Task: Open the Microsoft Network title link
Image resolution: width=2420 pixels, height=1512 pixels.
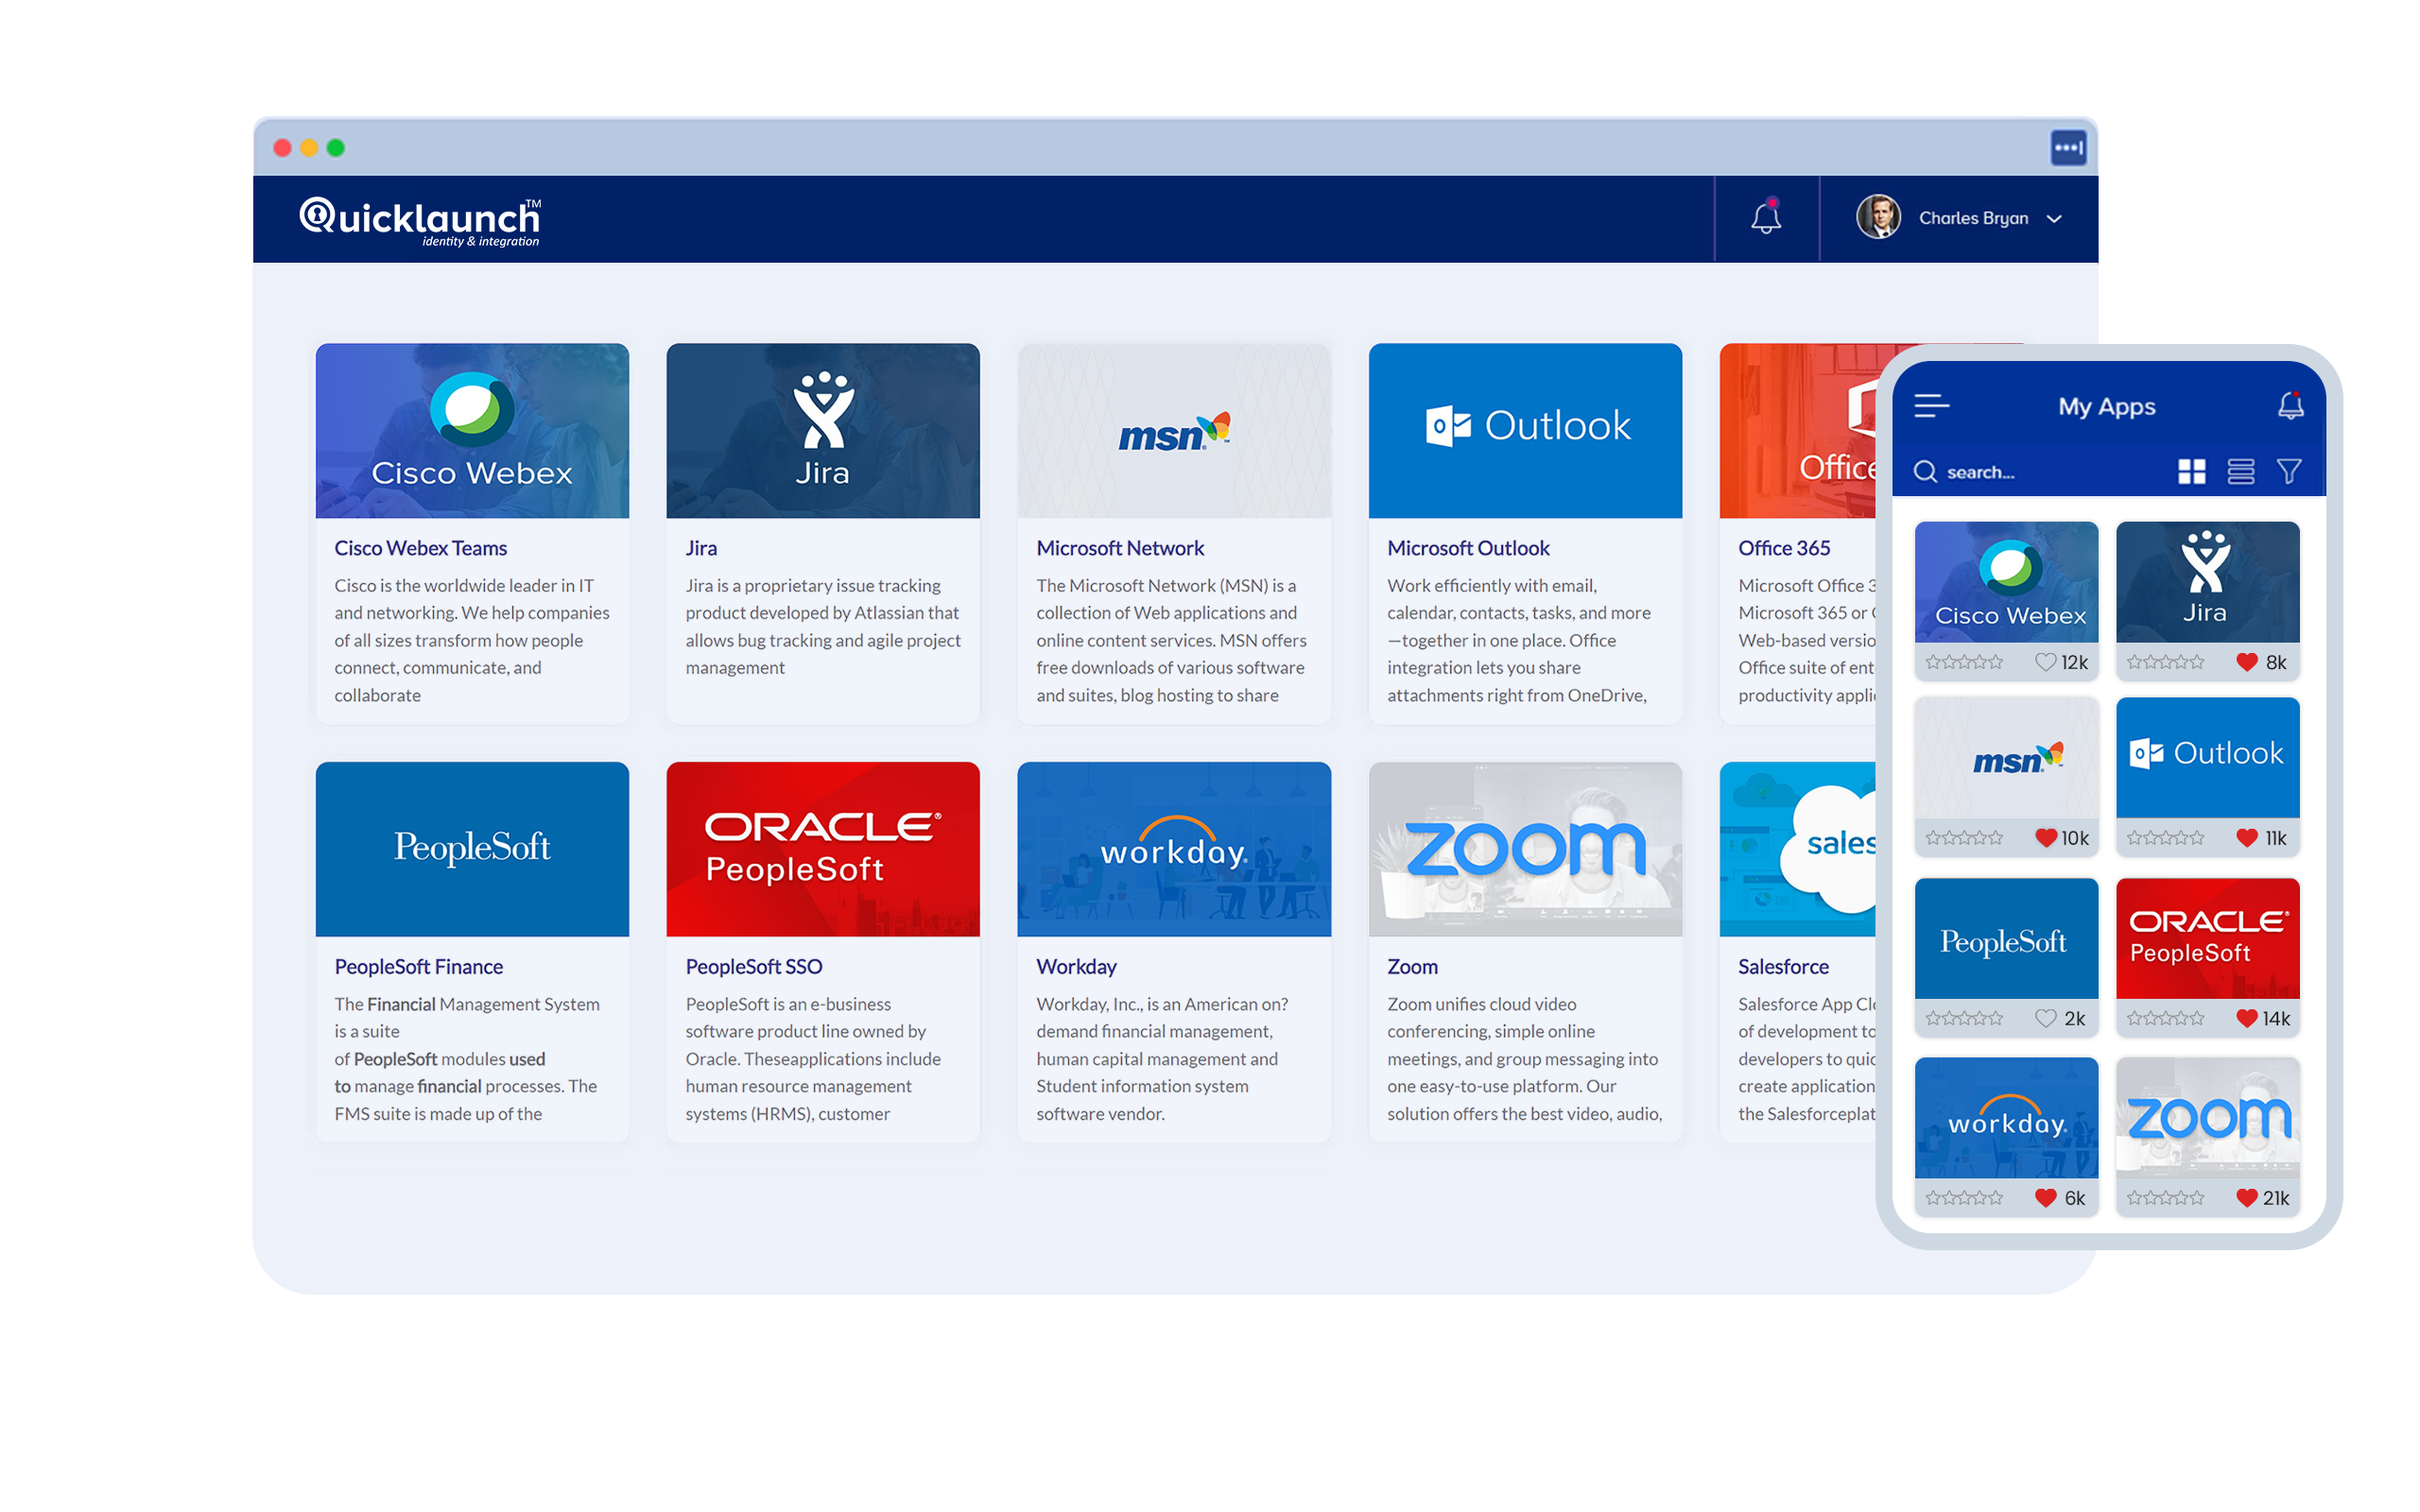Action: (x=1120, y=548)
